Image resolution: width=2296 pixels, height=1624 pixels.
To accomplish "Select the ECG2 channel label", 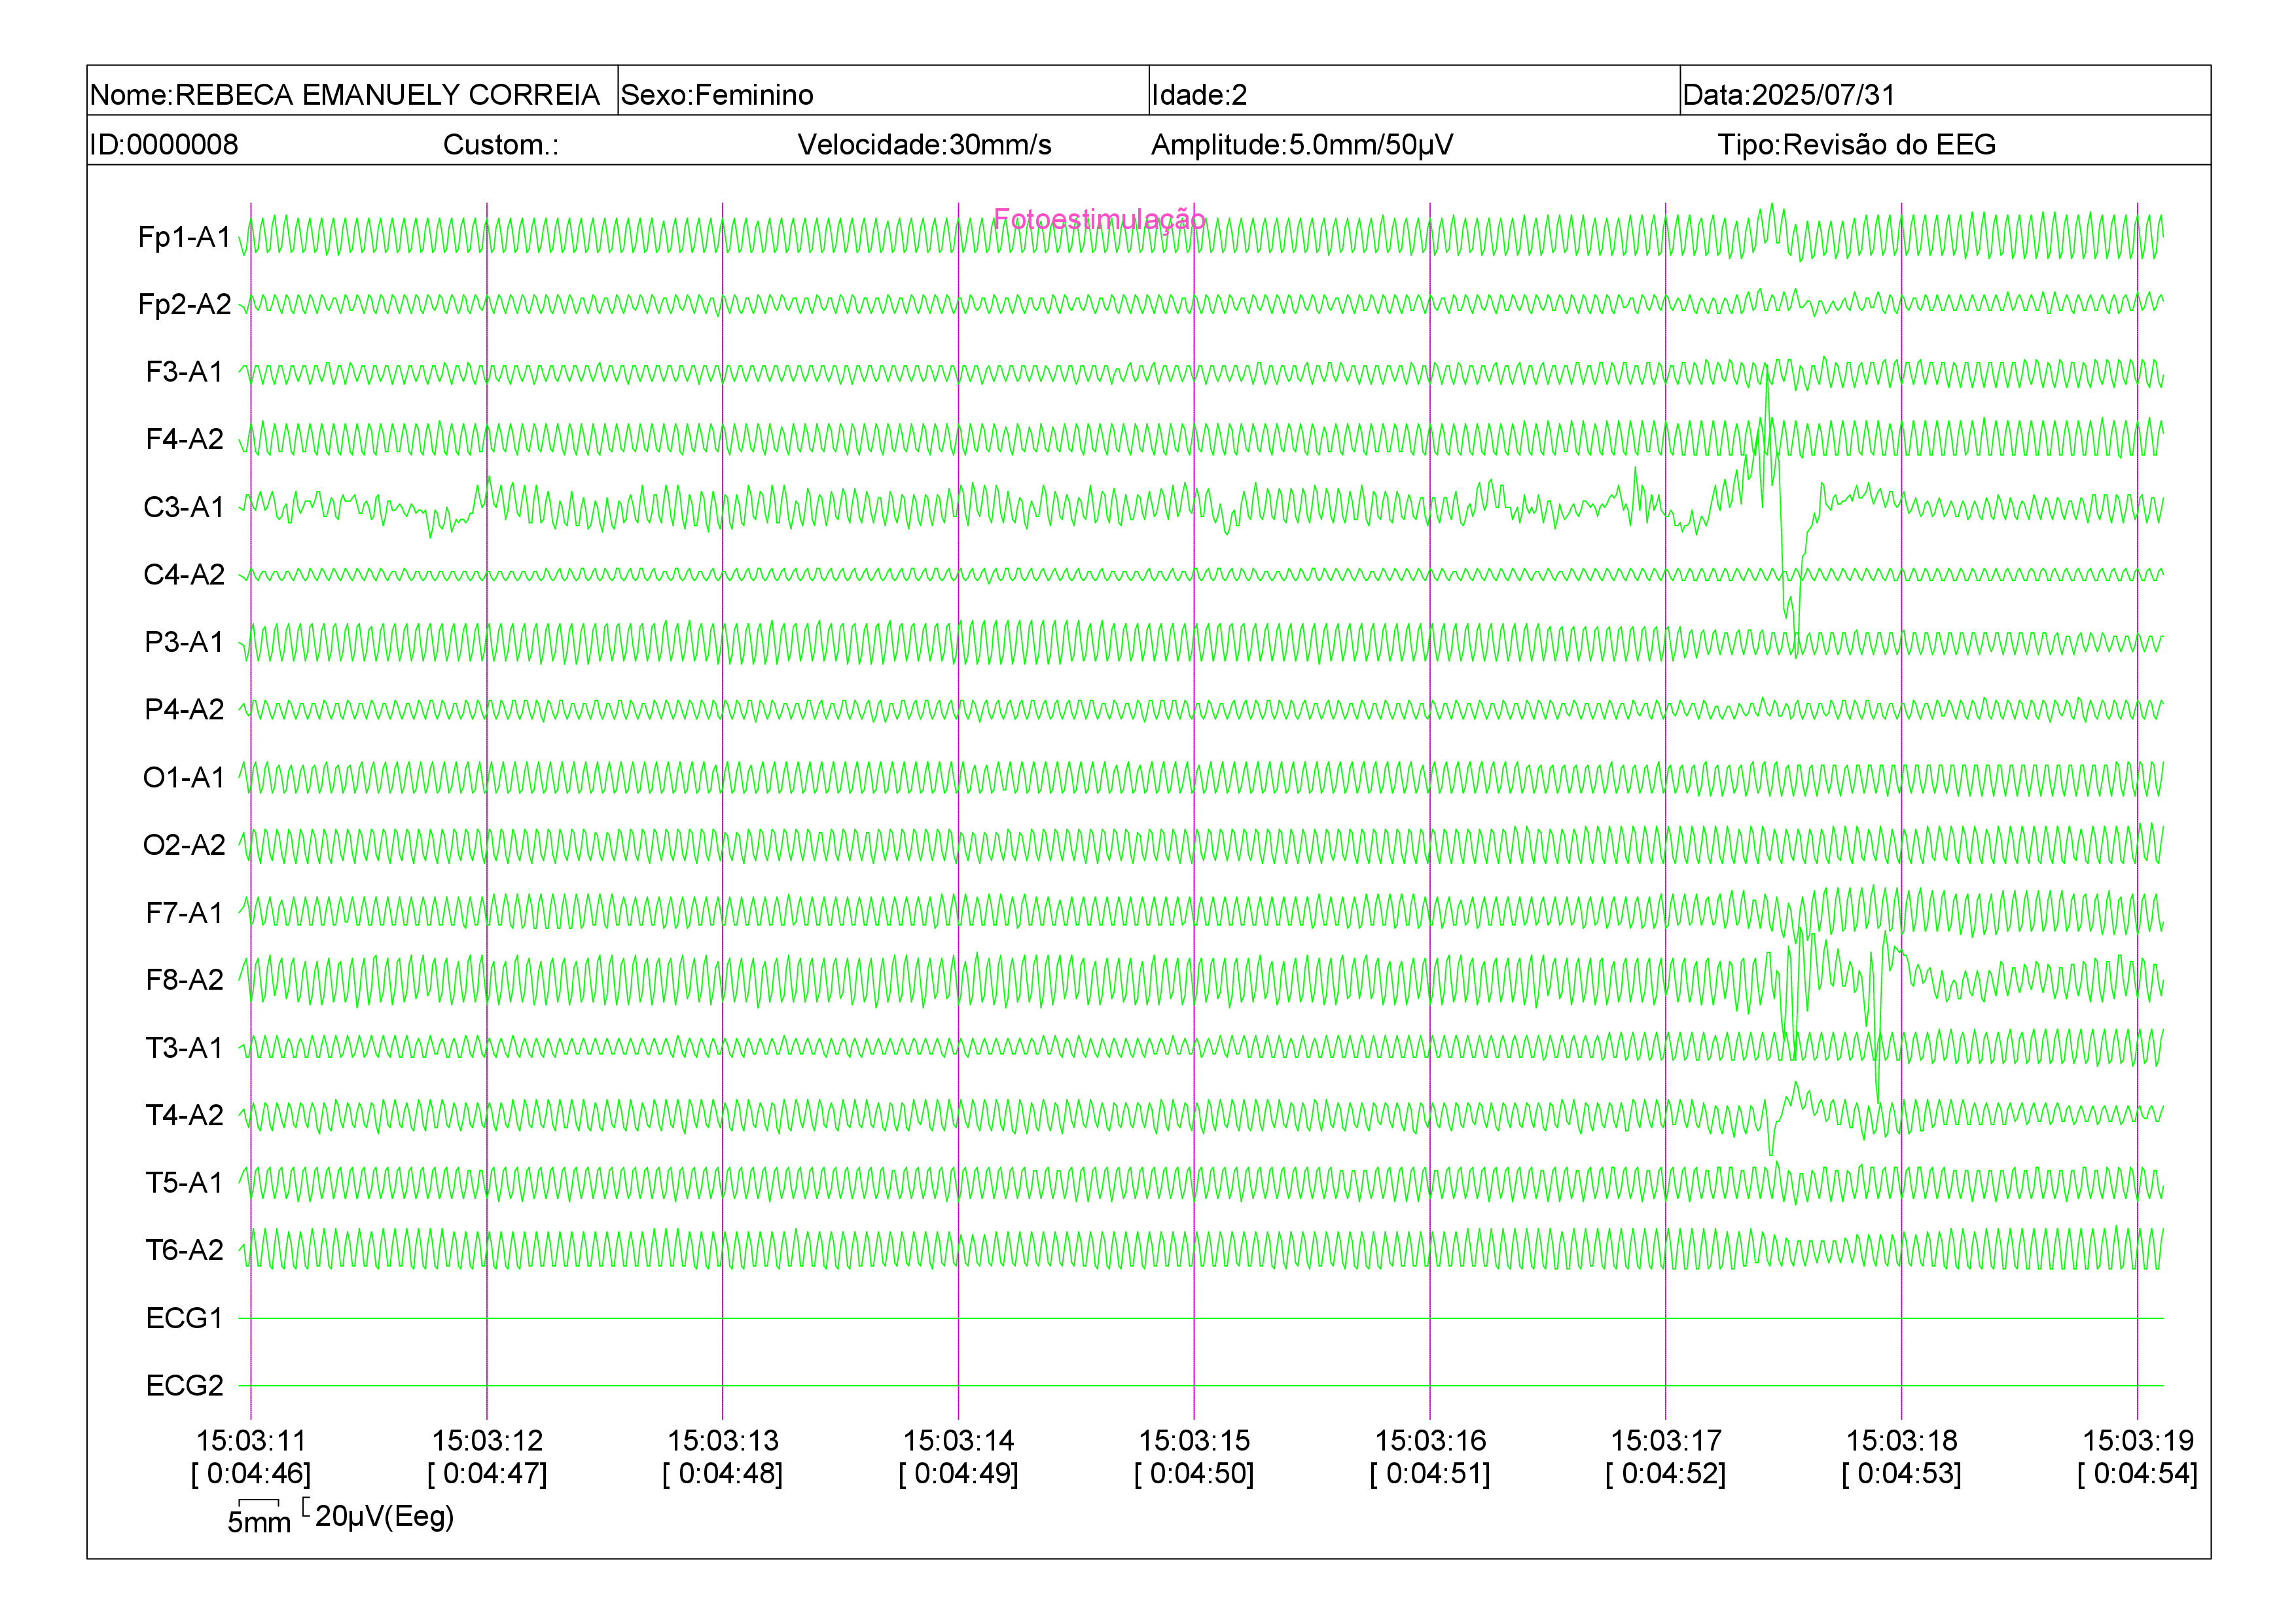I will 184,1385.
